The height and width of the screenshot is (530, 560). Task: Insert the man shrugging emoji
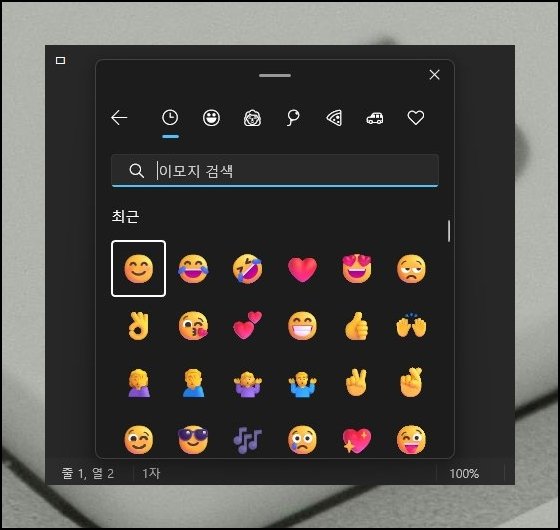click(302, 384)
